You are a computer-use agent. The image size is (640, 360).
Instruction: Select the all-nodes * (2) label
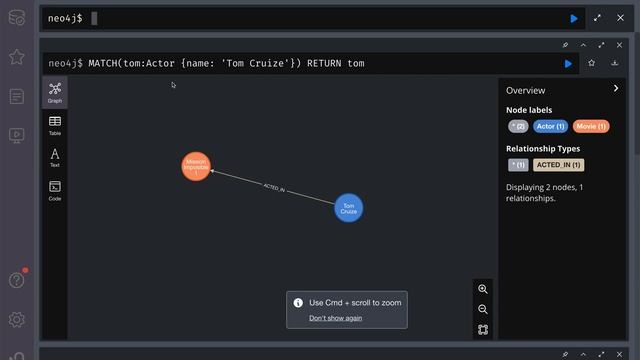518,127
